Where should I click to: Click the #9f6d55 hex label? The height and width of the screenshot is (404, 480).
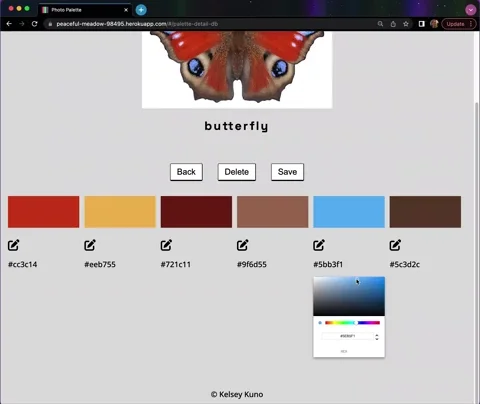coord(252,265)
